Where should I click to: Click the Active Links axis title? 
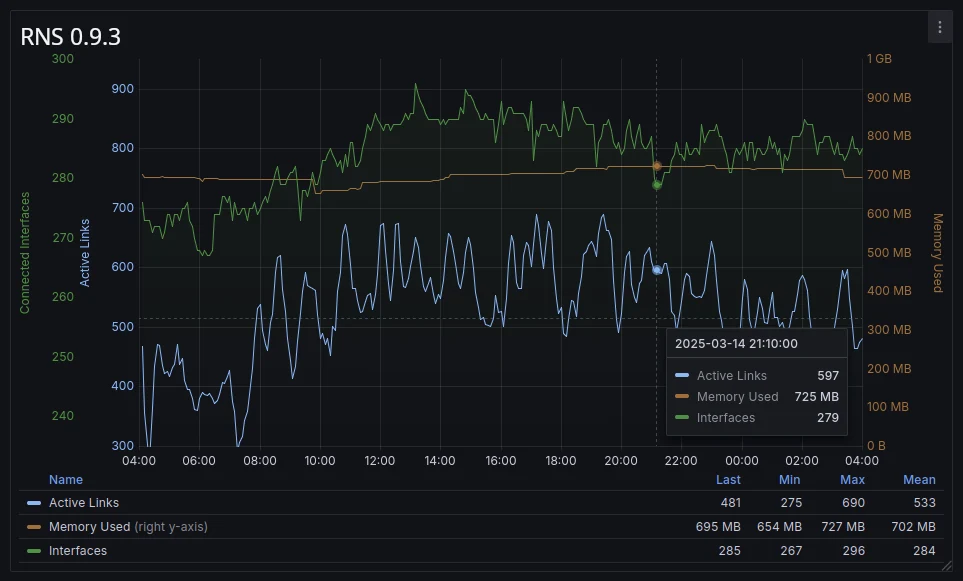pos(85,253)
